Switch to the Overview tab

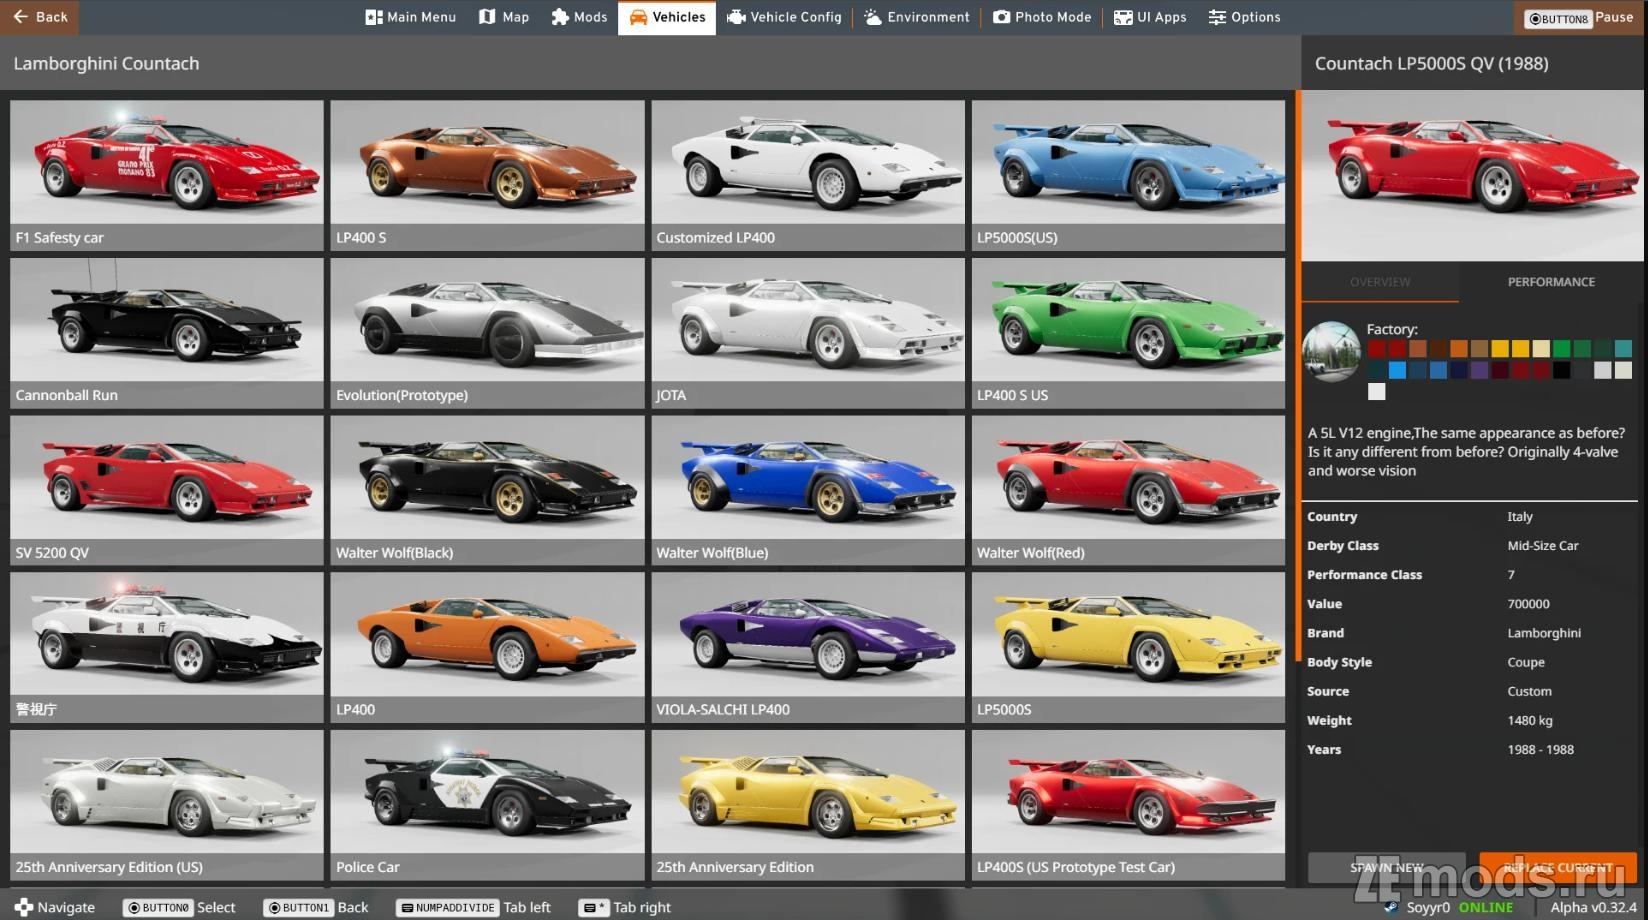pos(1380,282)
